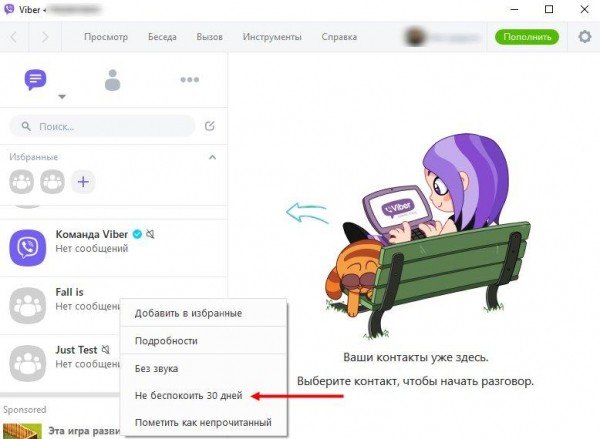
Task: Open the Просмотр menu
Action: pyautogui.click(x=106, y=37)
